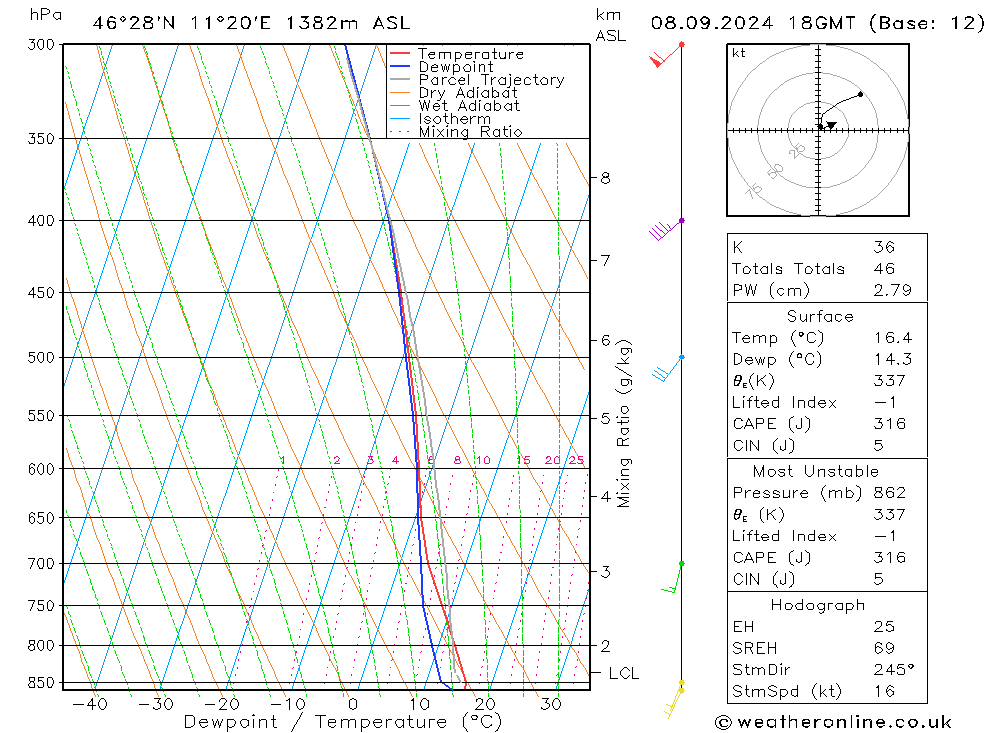Click the 'hPa' axis unit label
Image resolution: width=1000 pixels, height=733 pixels.
46,15
